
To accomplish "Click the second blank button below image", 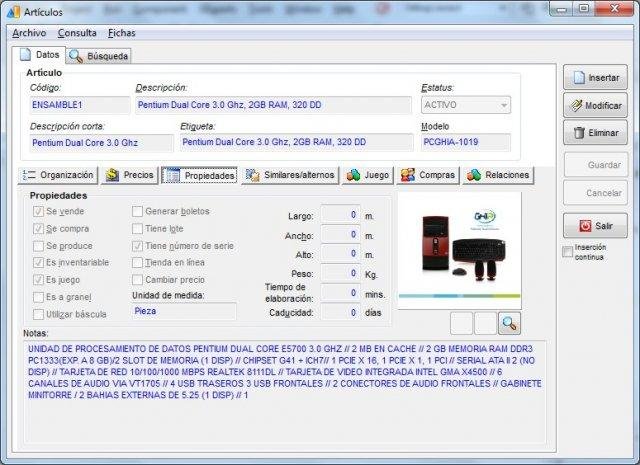I will 485,323.
